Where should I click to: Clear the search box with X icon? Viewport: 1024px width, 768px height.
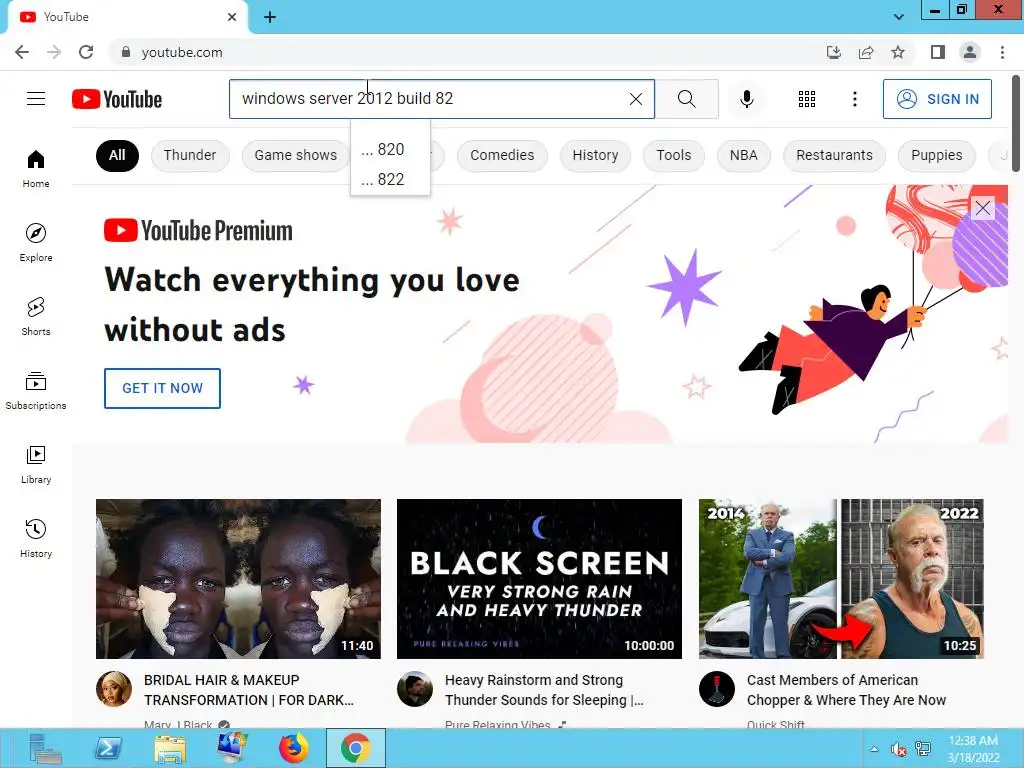(635, 99)
